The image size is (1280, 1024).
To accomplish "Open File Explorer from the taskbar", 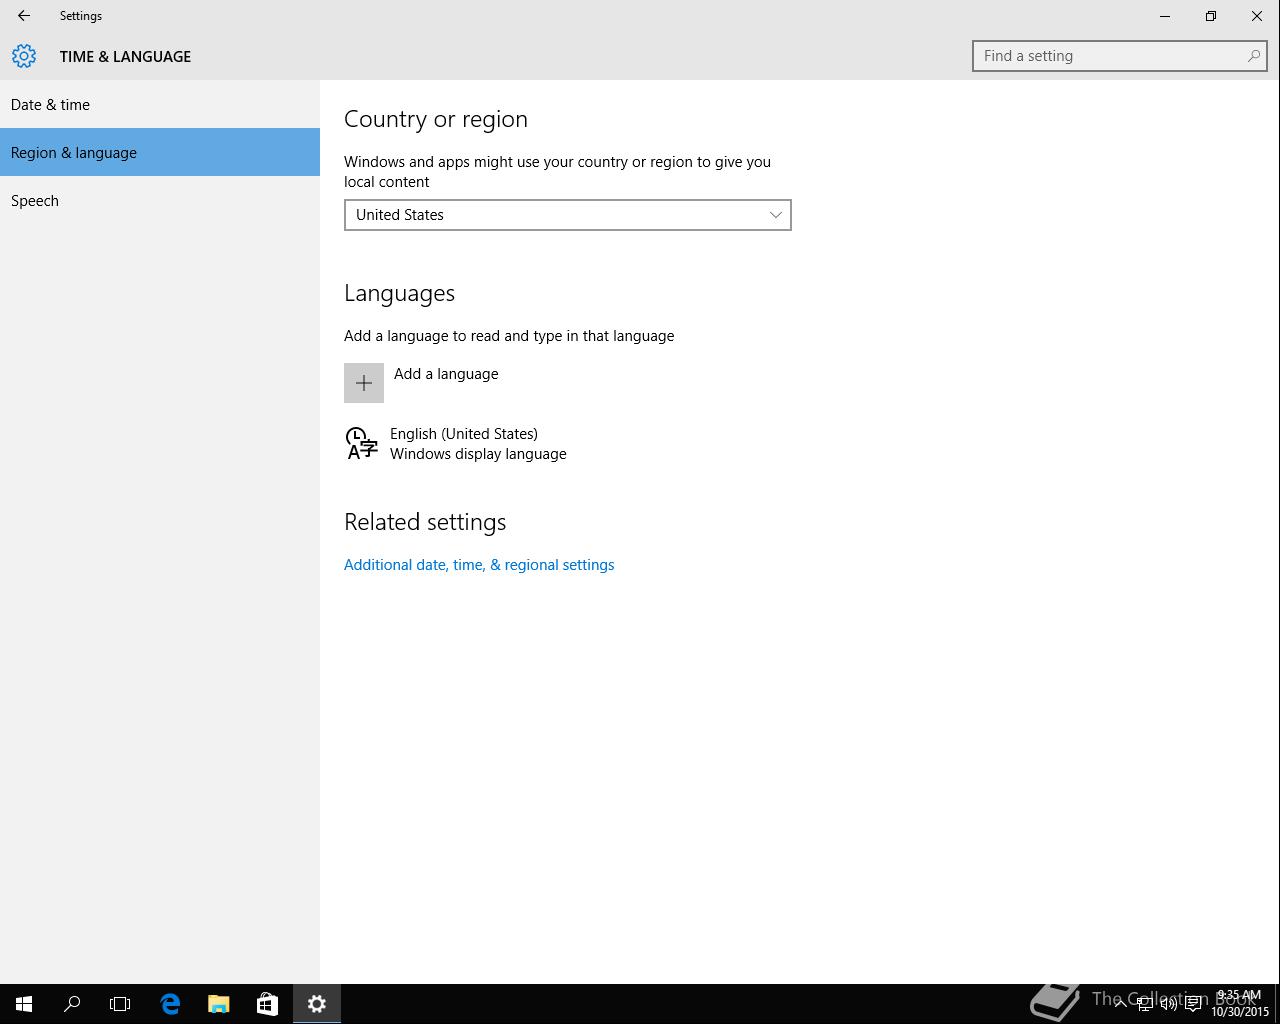I will click(218, 1004).
